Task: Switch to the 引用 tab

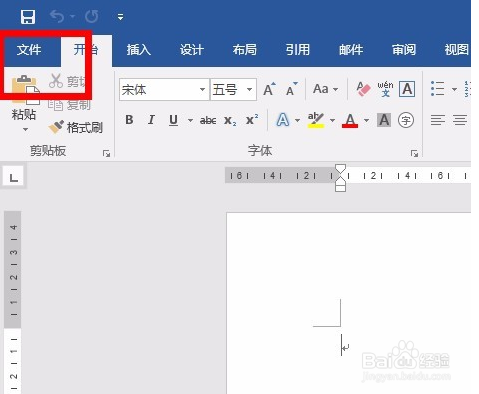Action: pos(298,50)
